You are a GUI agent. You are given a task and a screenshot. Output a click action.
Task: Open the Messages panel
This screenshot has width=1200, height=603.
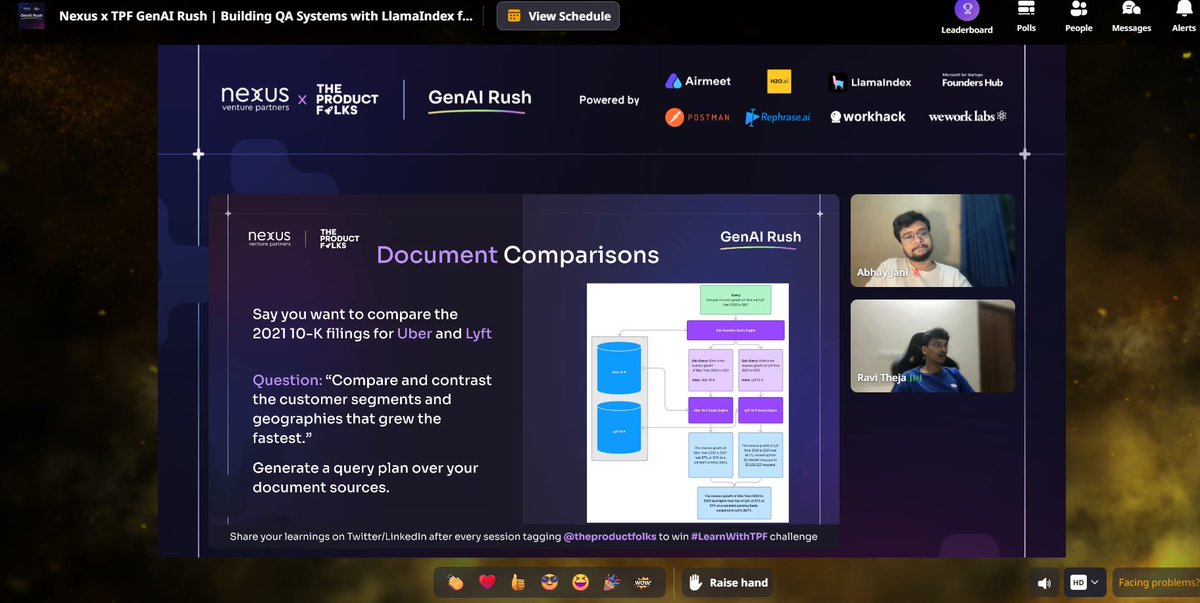click(x=1131, y=17)
